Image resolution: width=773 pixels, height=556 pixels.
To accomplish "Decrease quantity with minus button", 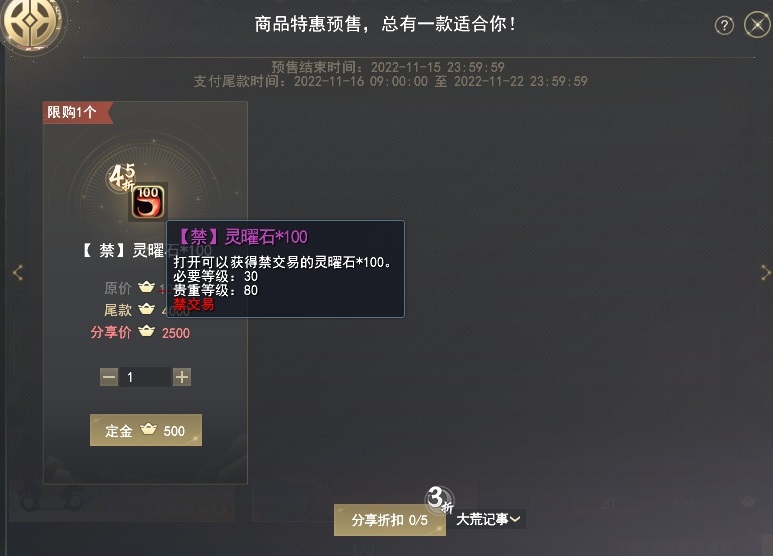I will coord(109,378).
